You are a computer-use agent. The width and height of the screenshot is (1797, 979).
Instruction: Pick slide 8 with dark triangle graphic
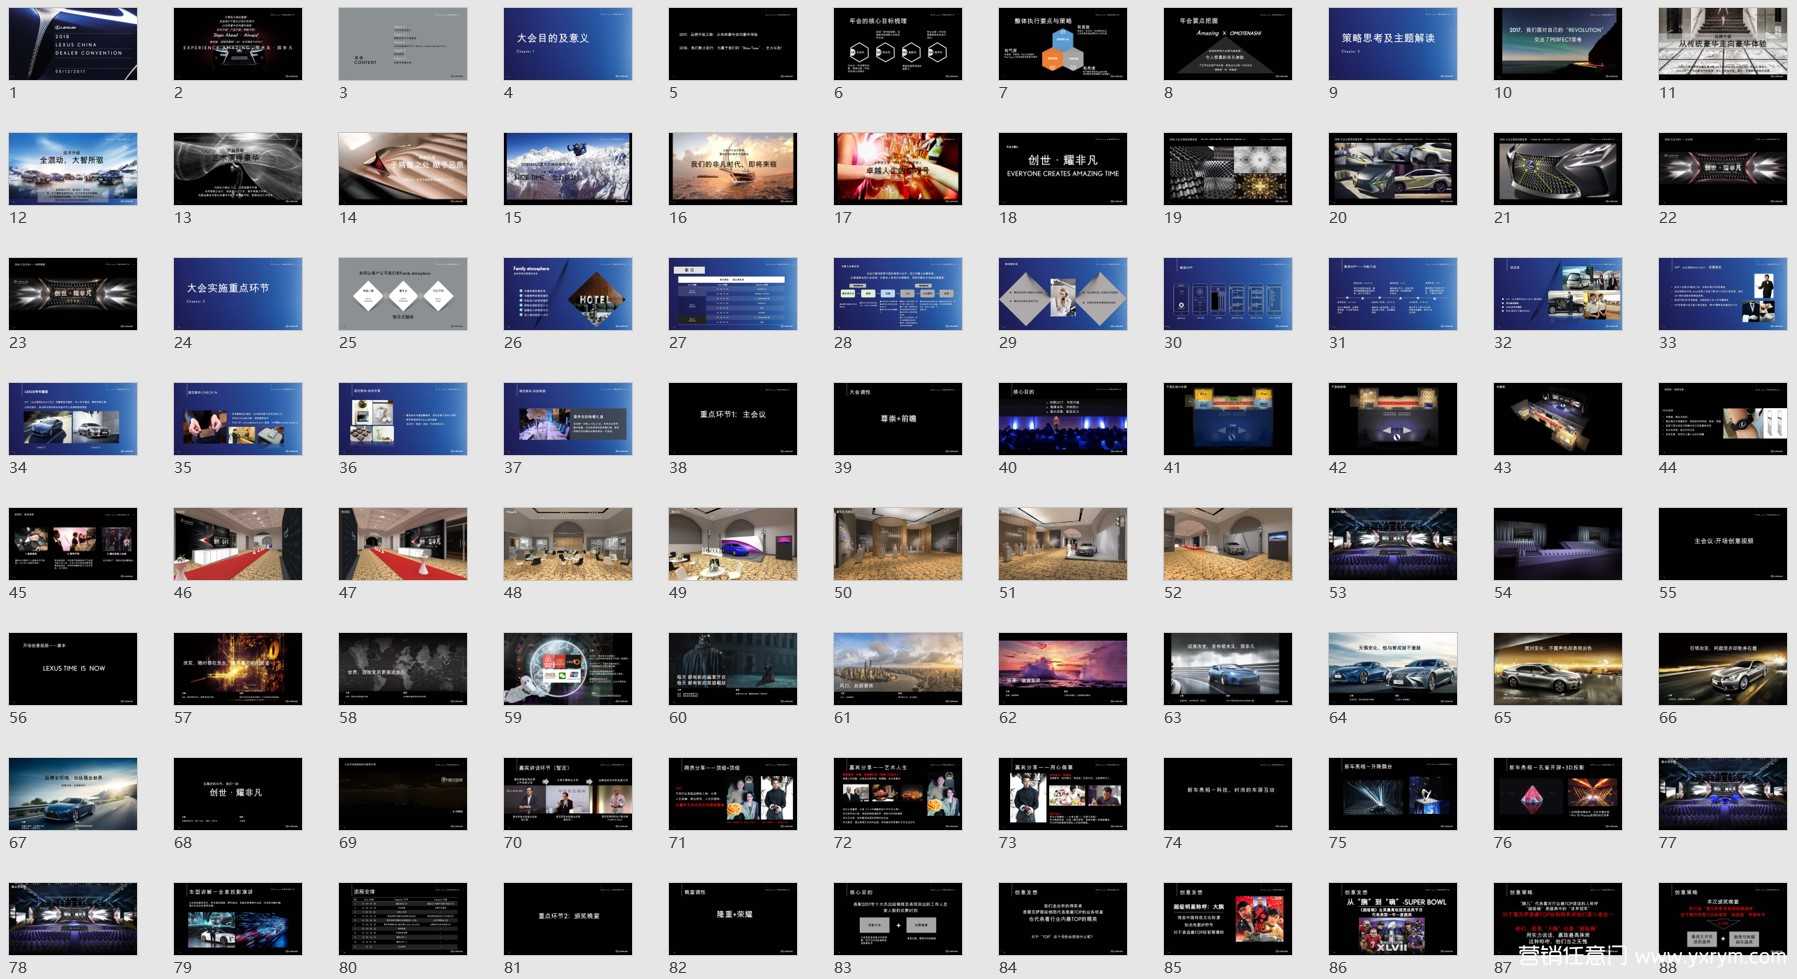click(1228, 44)
